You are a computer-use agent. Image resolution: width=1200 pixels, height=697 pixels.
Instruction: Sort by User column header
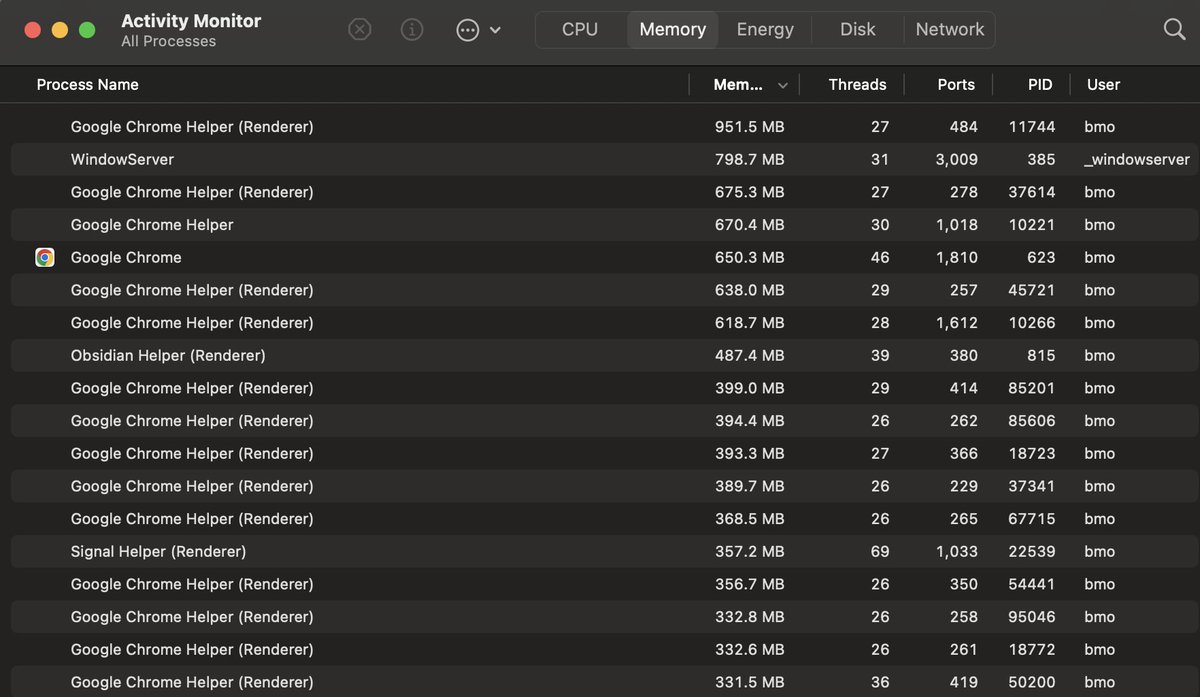coord(1103,85)
